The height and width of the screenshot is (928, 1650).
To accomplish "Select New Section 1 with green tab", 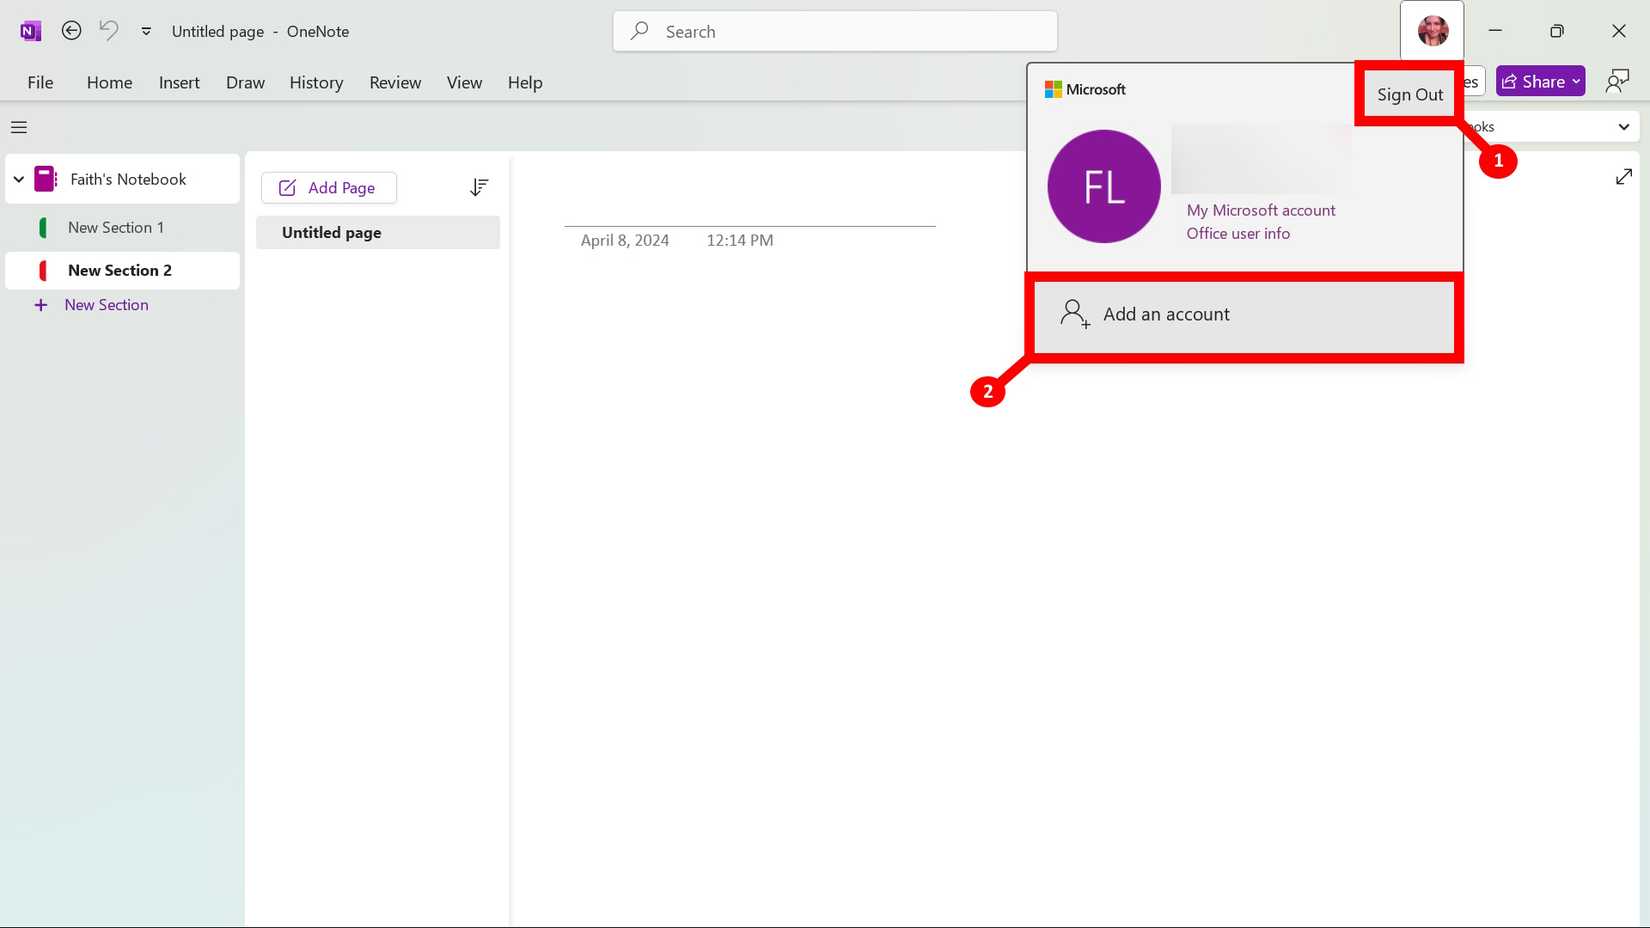I will [x=116, y=228].
